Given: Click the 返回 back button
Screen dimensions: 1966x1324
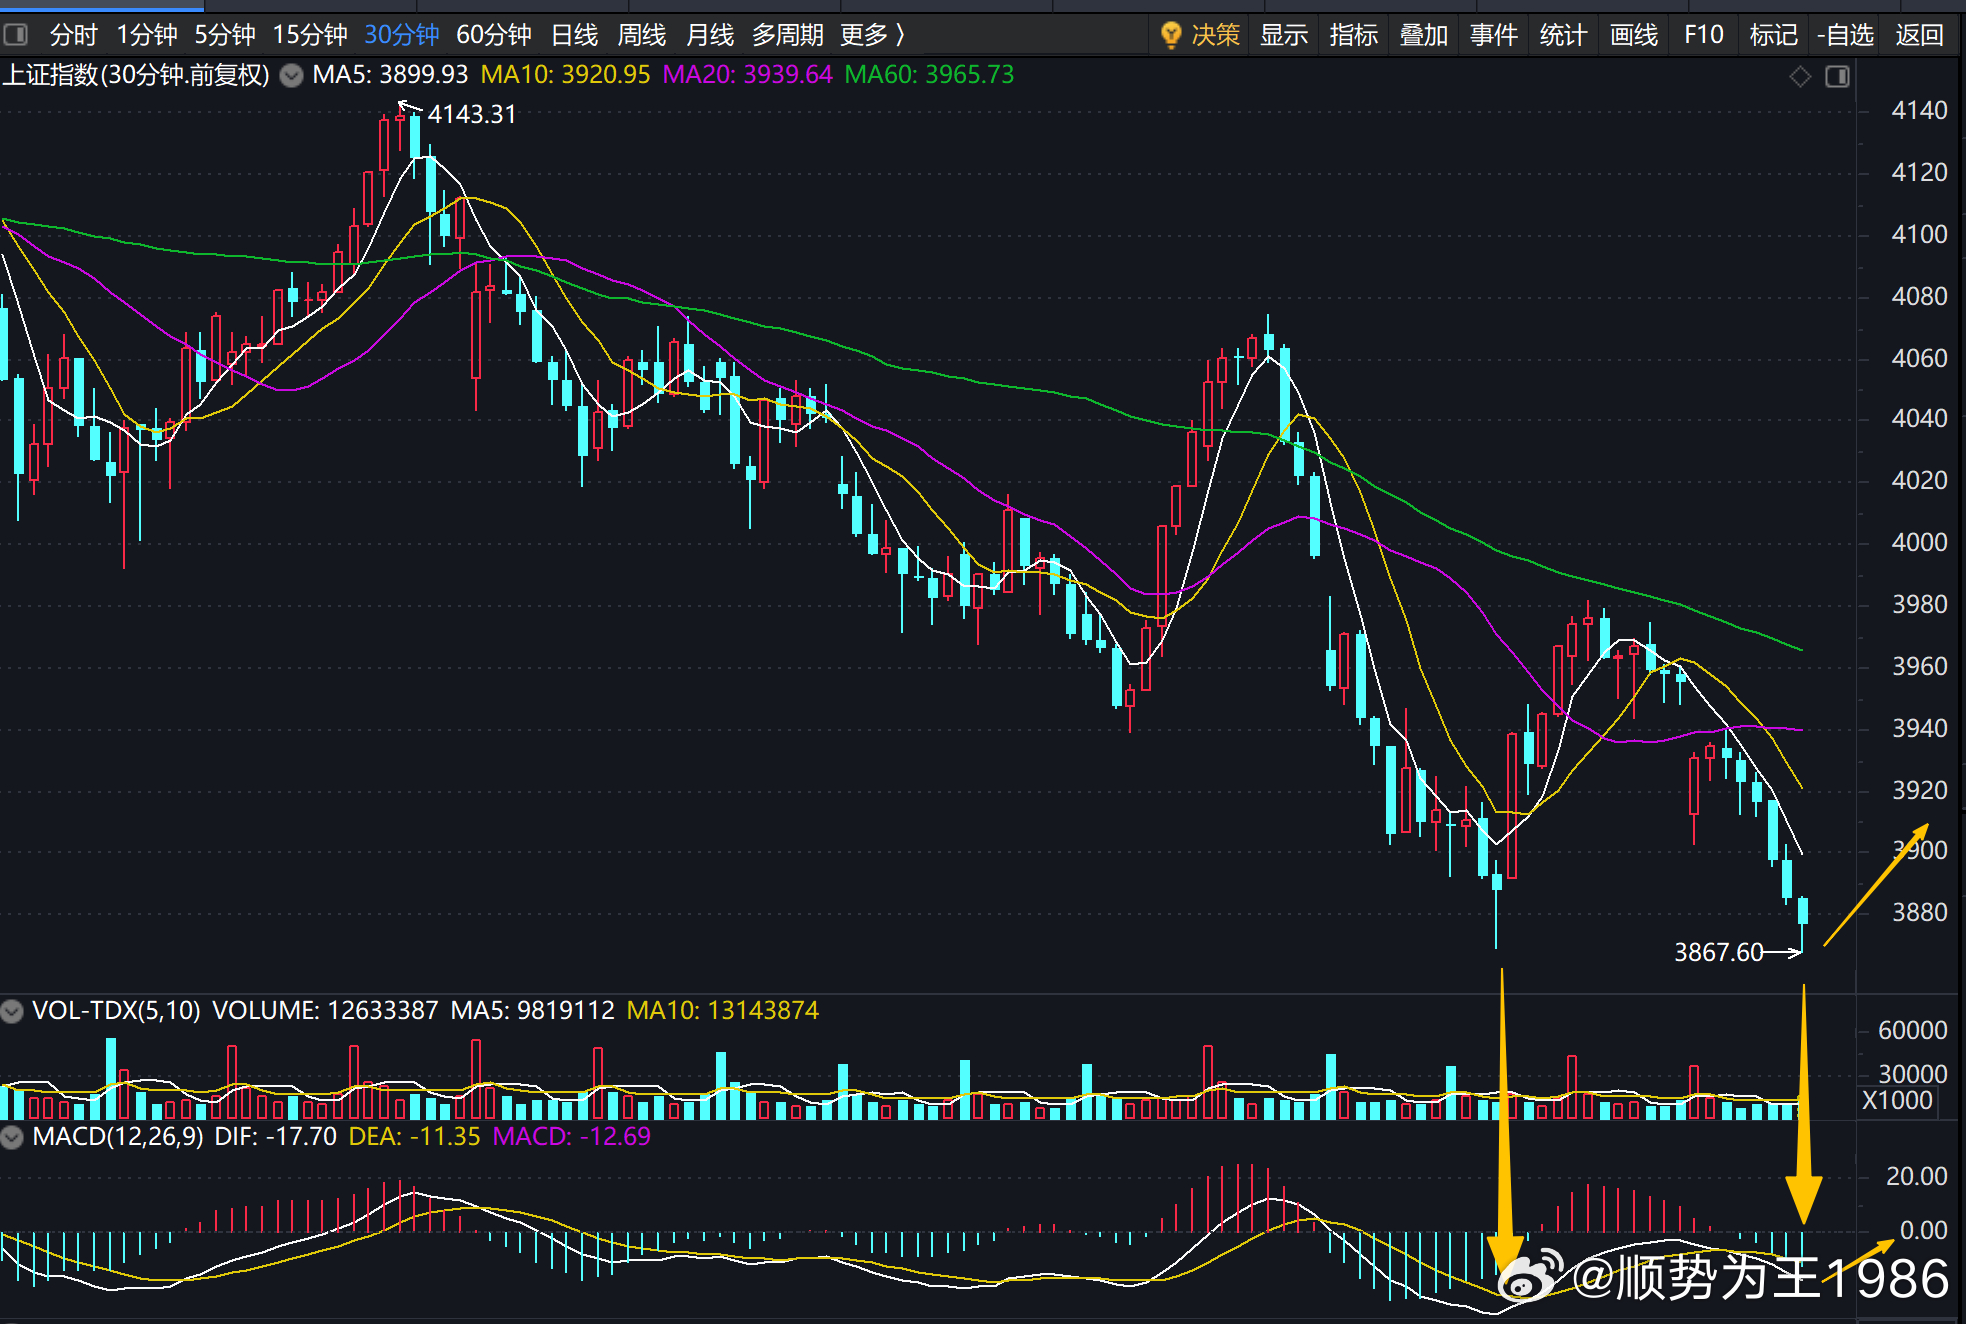Looking at the screenshot, I should (x=1919, y=35).
